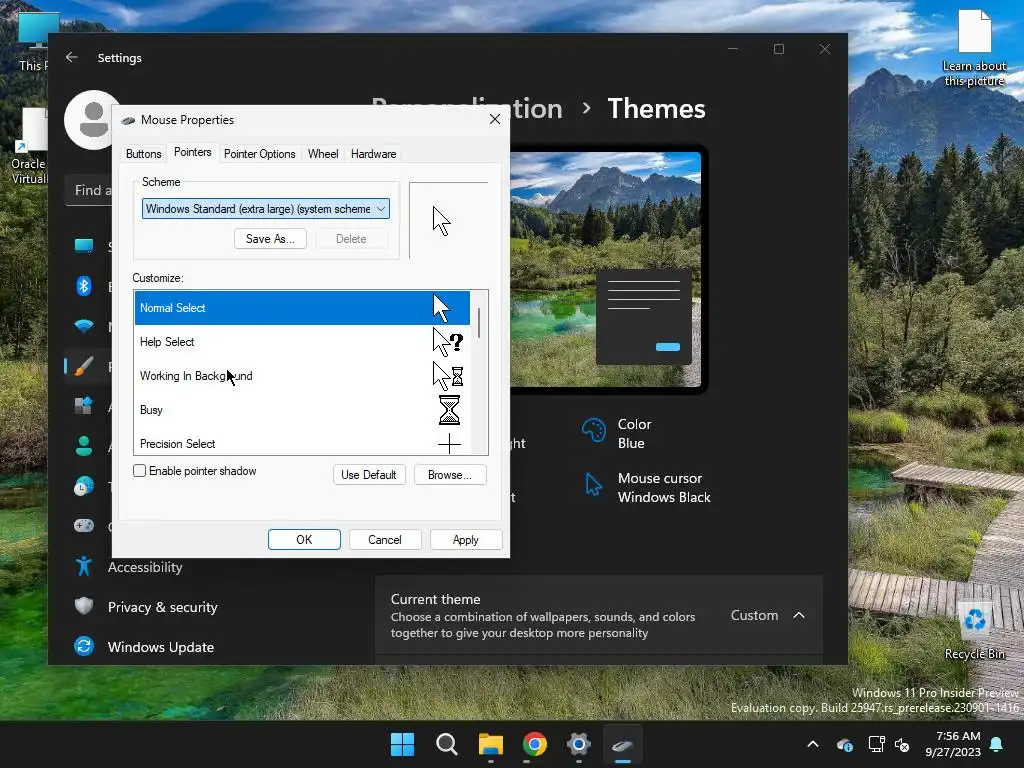Click the Personalization paintbrush icon

pos(84,366)
